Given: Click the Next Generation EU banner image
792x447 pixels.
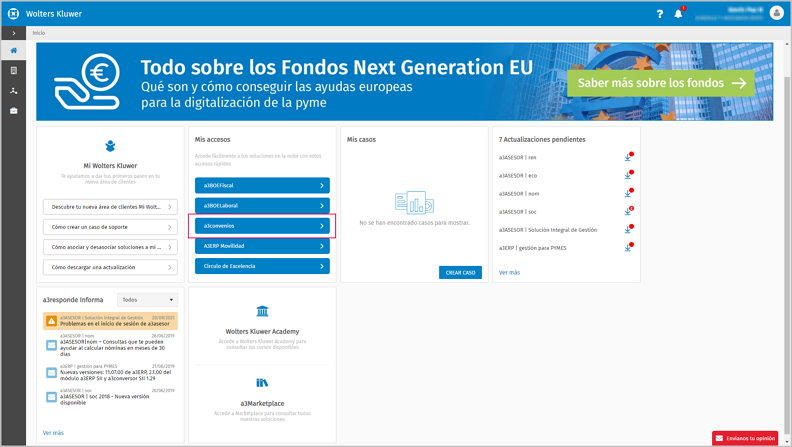Looking at the screenshot, I should click(x=404, y=82).
